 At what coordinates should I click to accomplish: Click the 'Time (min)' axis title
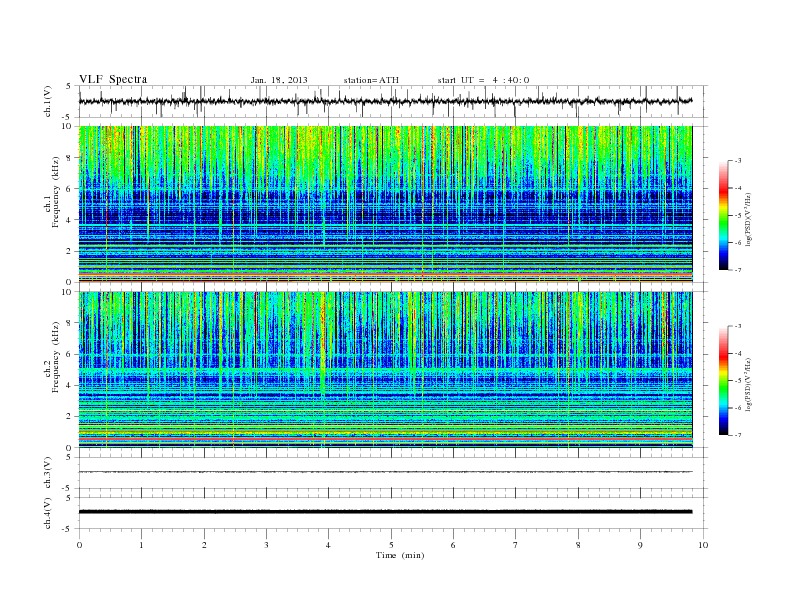click(x=400, y=555)
